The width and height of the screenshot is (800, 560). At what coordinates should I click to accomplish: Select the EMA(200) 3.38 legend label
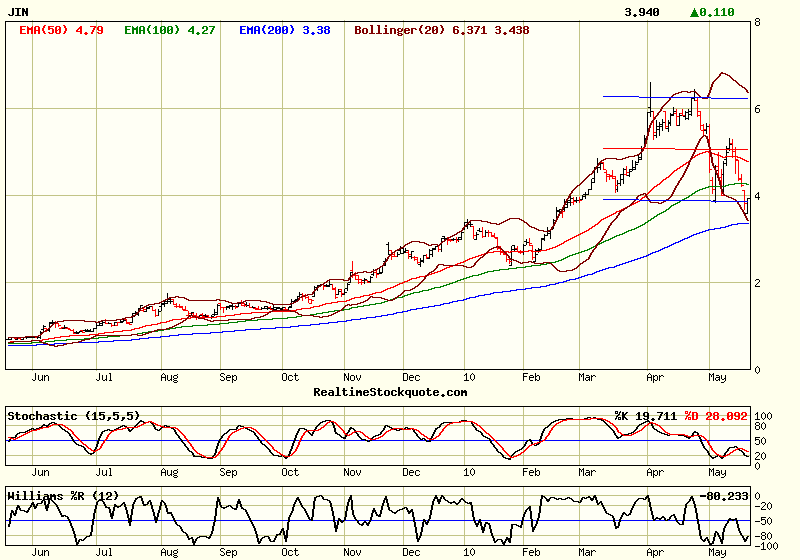click(284, 31)
